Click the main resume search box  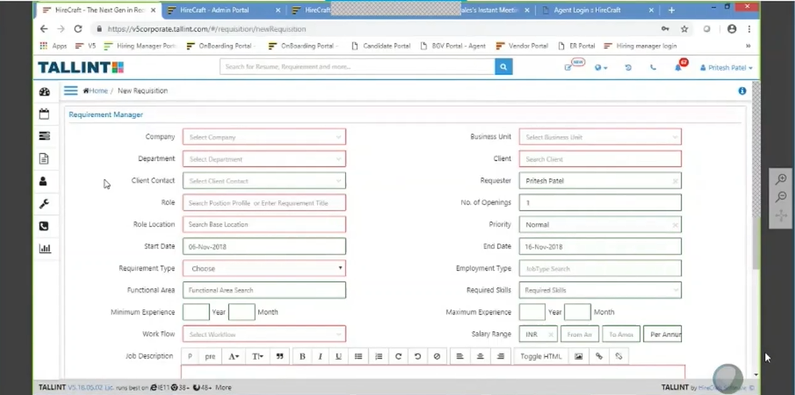[357, 67]
